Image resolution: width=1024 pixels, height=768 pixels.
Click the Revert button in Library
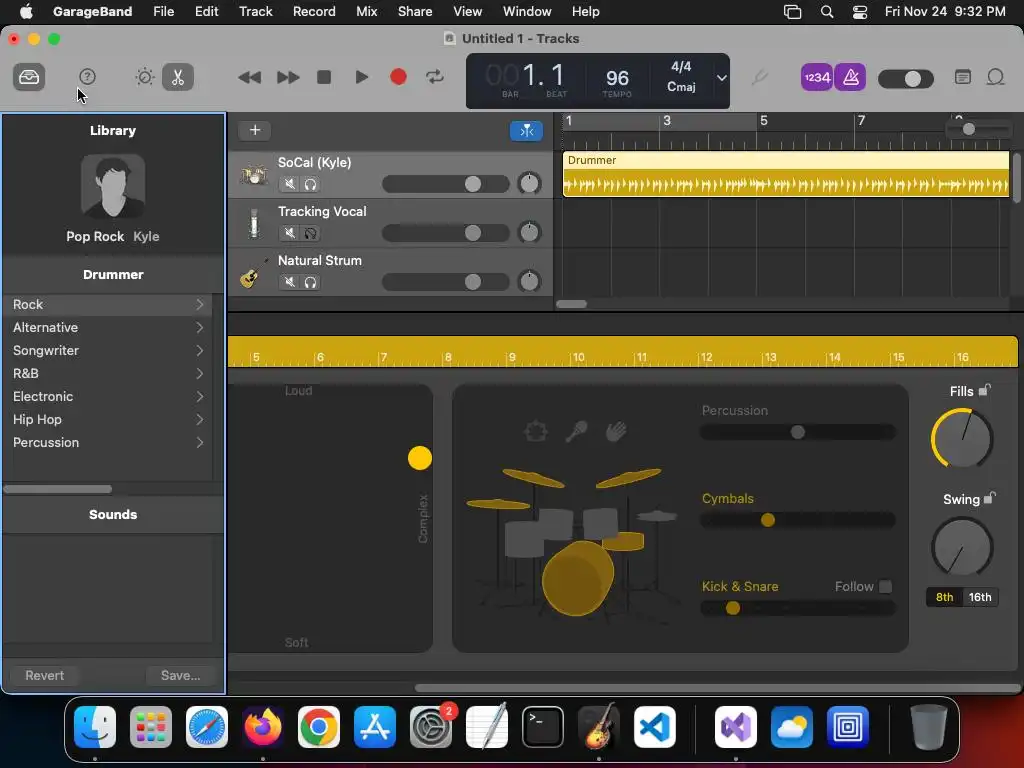pos(44,675)
